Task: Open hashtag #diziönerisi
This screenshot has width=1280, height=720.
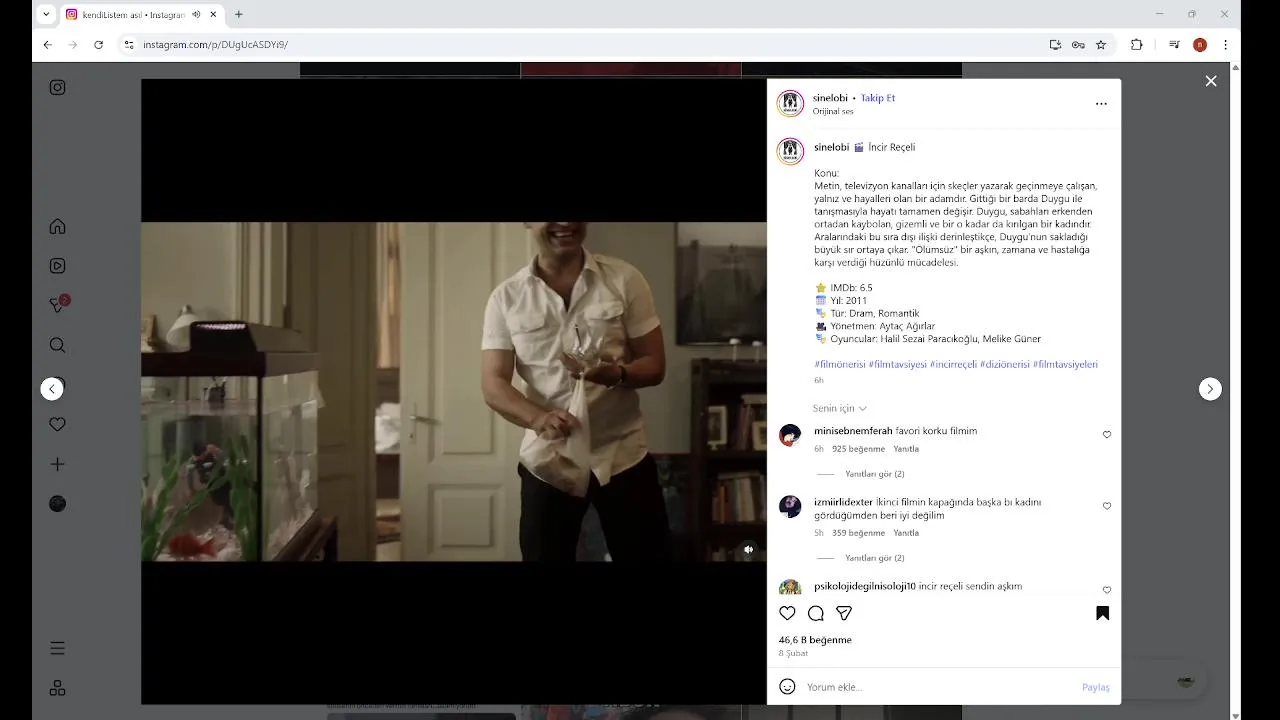Action: click(x=1004, y=364)
